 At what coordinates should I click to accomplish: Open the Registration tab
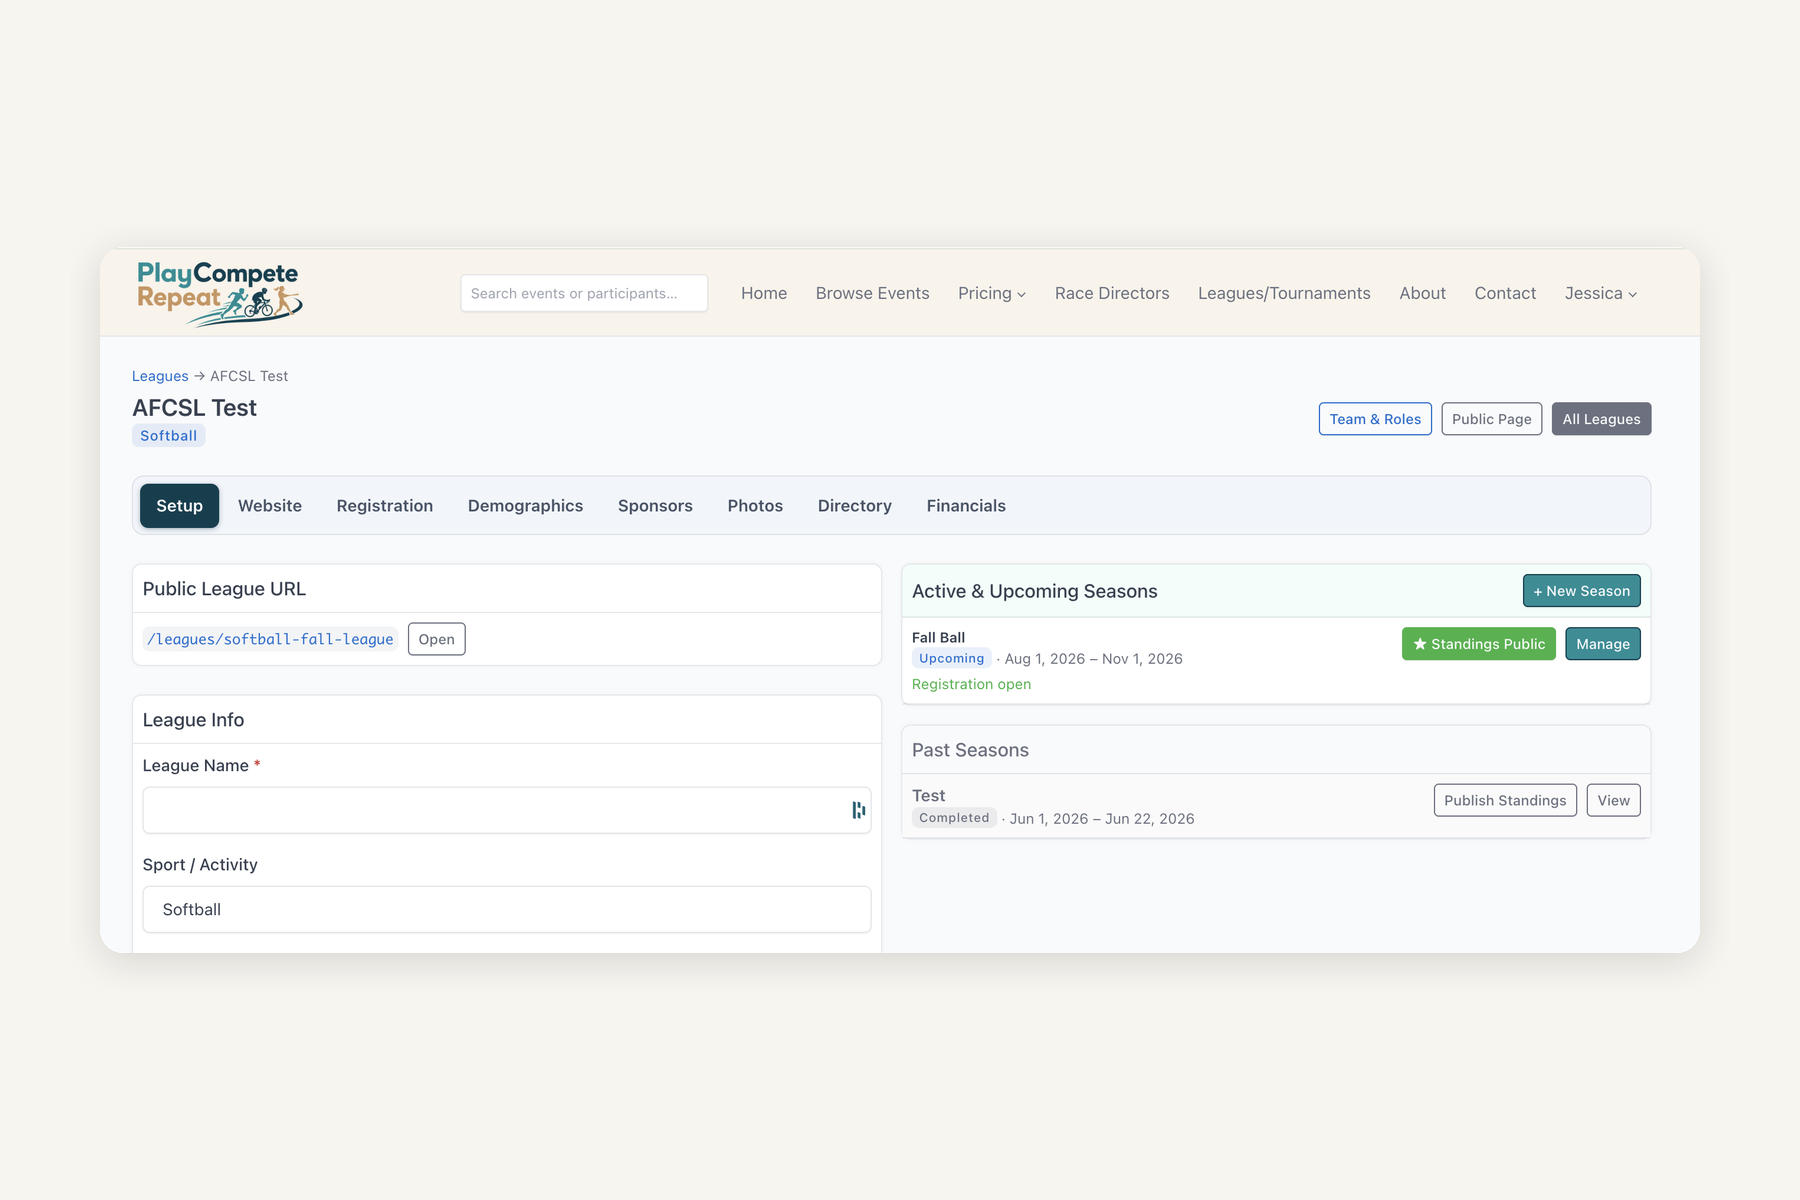click(385, 506)
